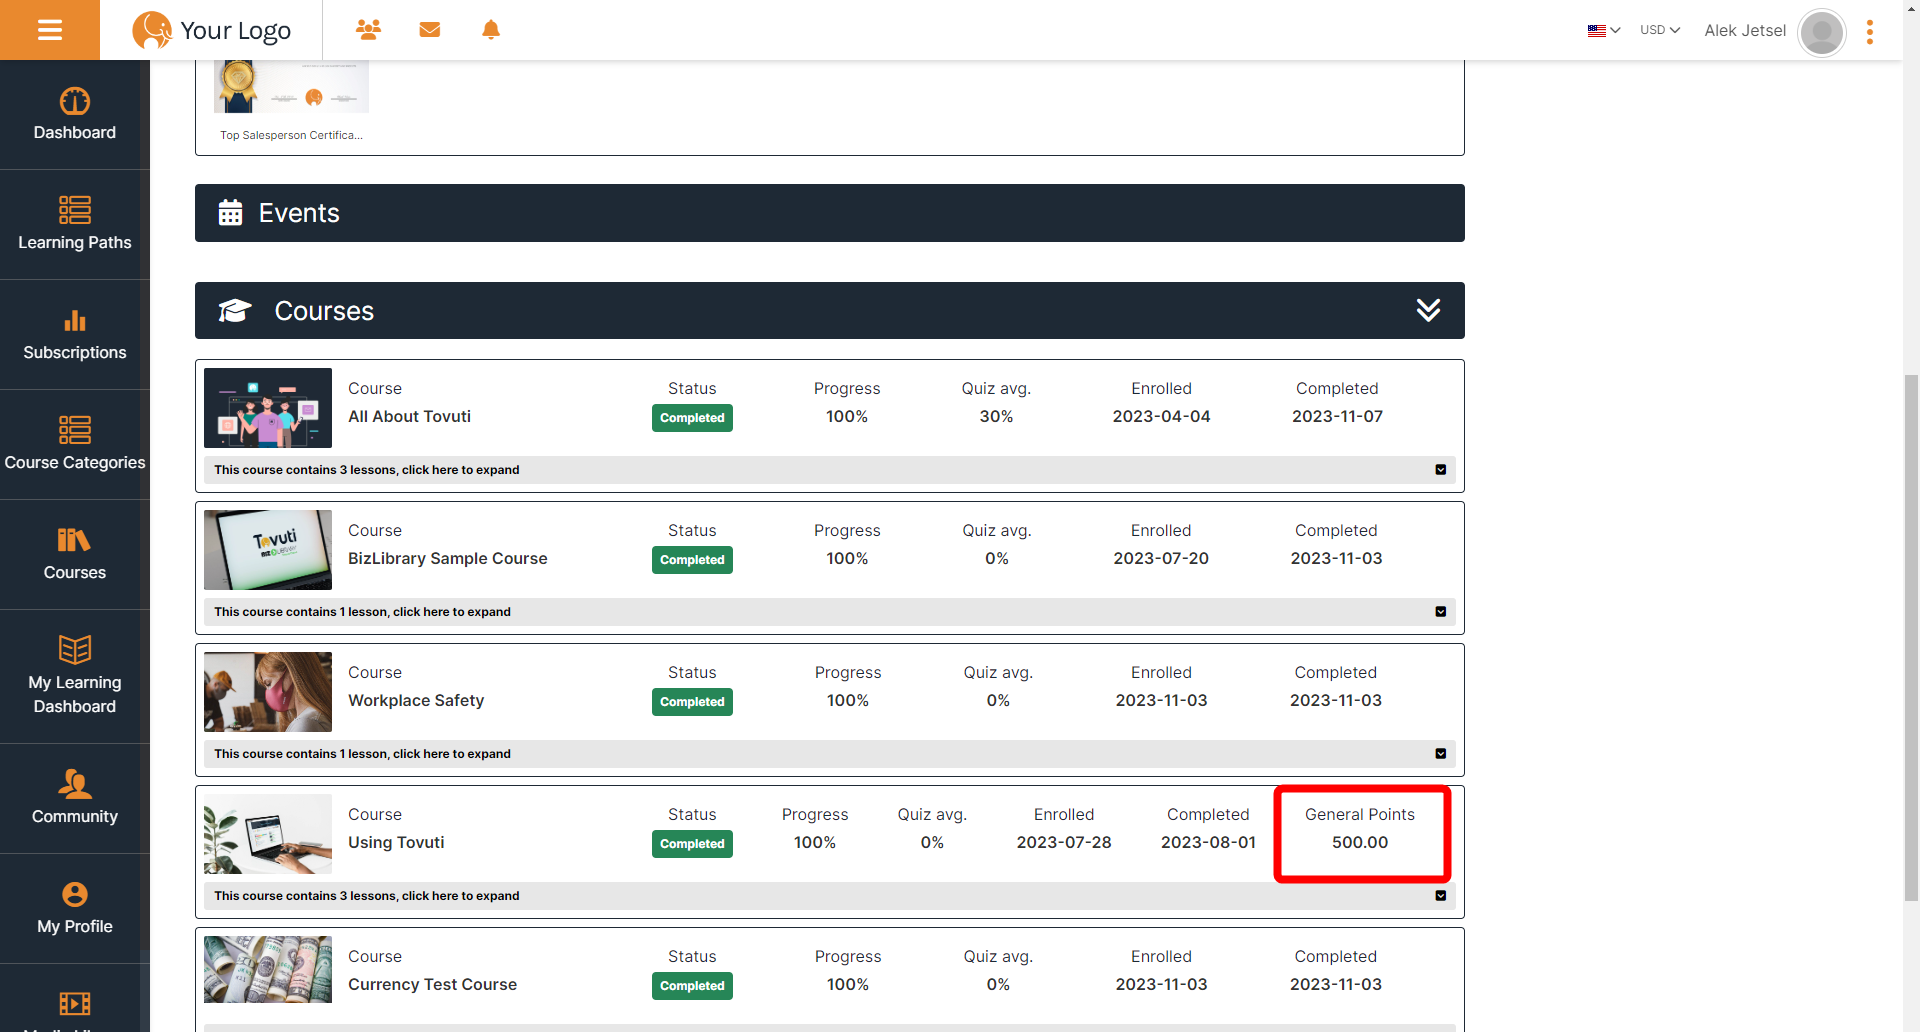The image size is (1920, 1032).
Task: Click the Courses graduation cap icon
Action: click(x=235, y=311)
